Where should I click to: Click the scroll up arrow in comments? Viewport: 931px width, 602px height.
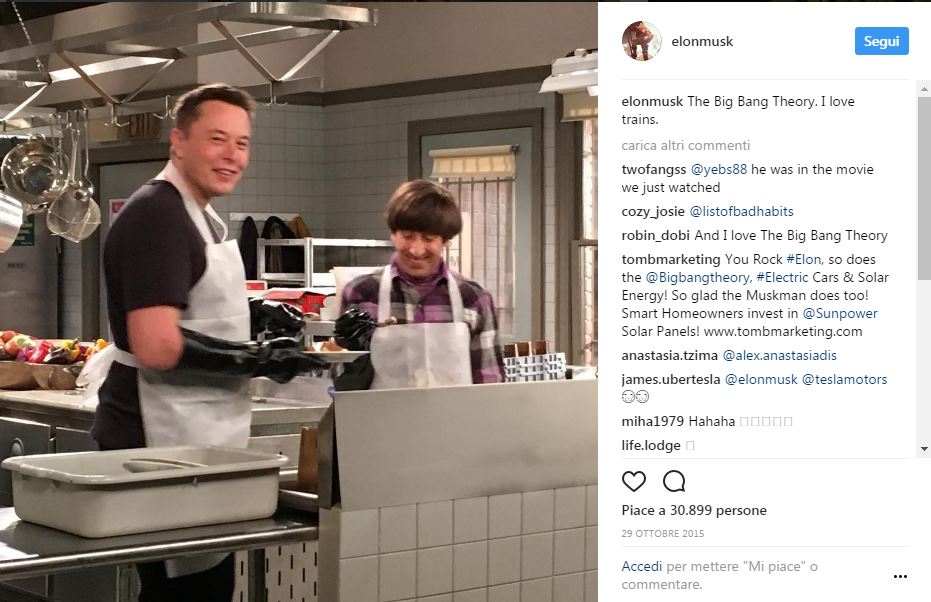click(924, 89)
